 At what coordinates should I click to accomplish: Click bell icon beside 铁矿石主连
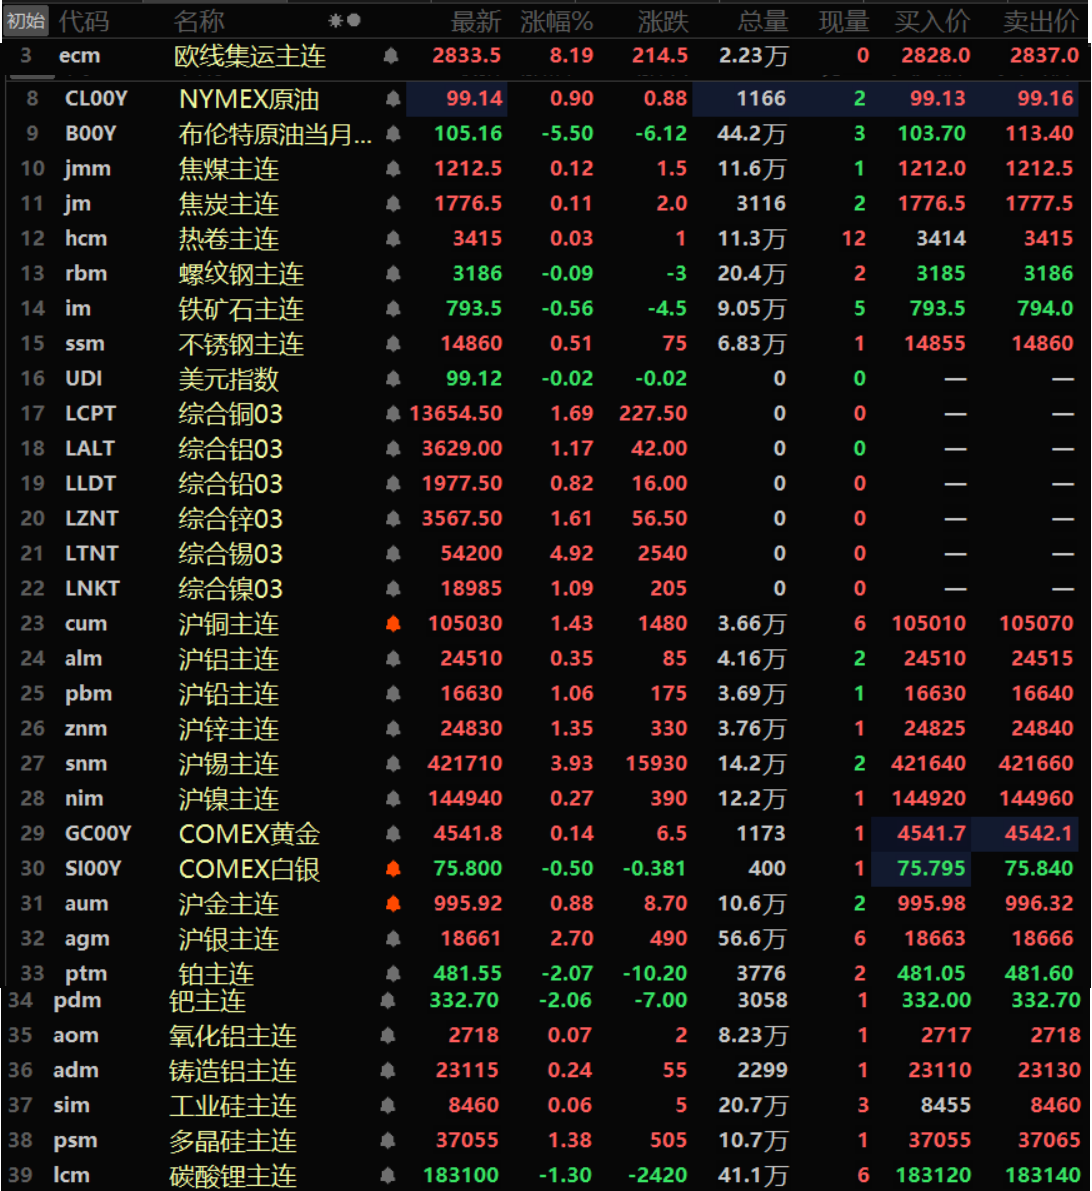(x=393, y=308)
